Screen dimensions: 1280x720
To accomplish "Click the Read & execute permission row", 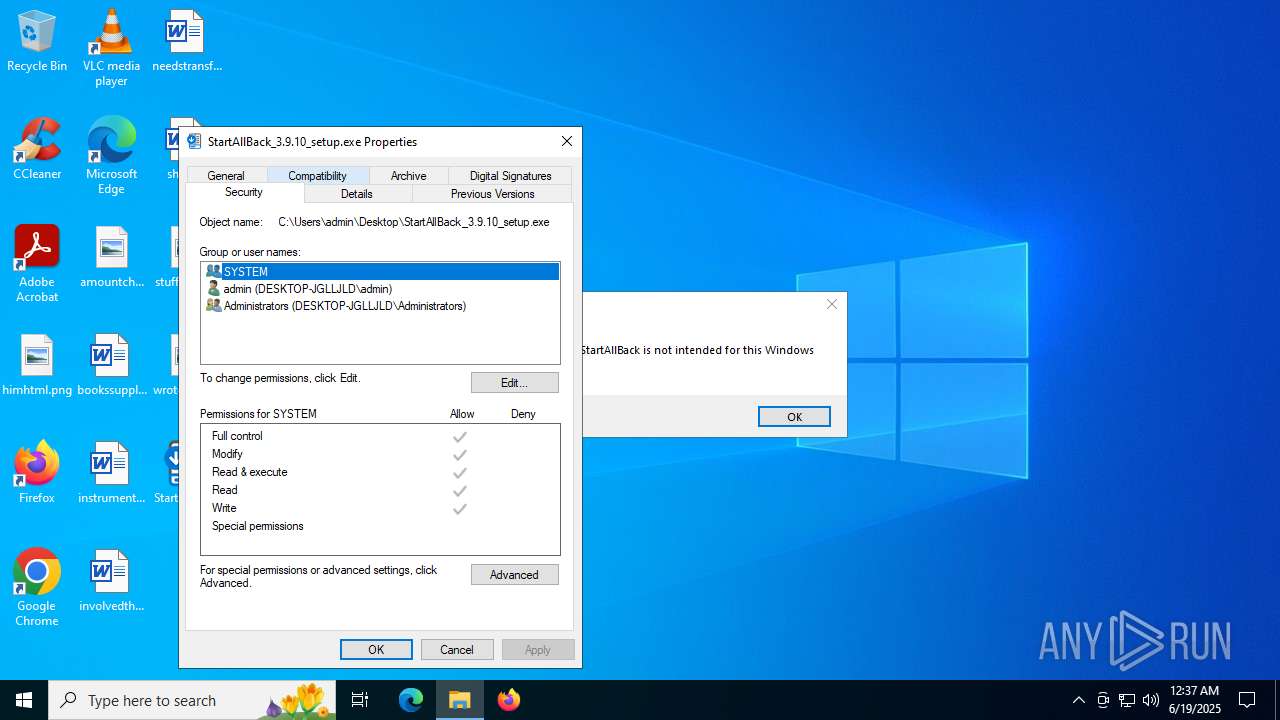I will pyautogui.click(x=380, y=472).
